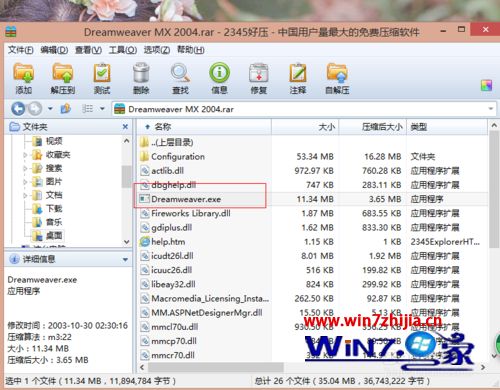Open the view mode dropdown arrow

click(102, 109)
